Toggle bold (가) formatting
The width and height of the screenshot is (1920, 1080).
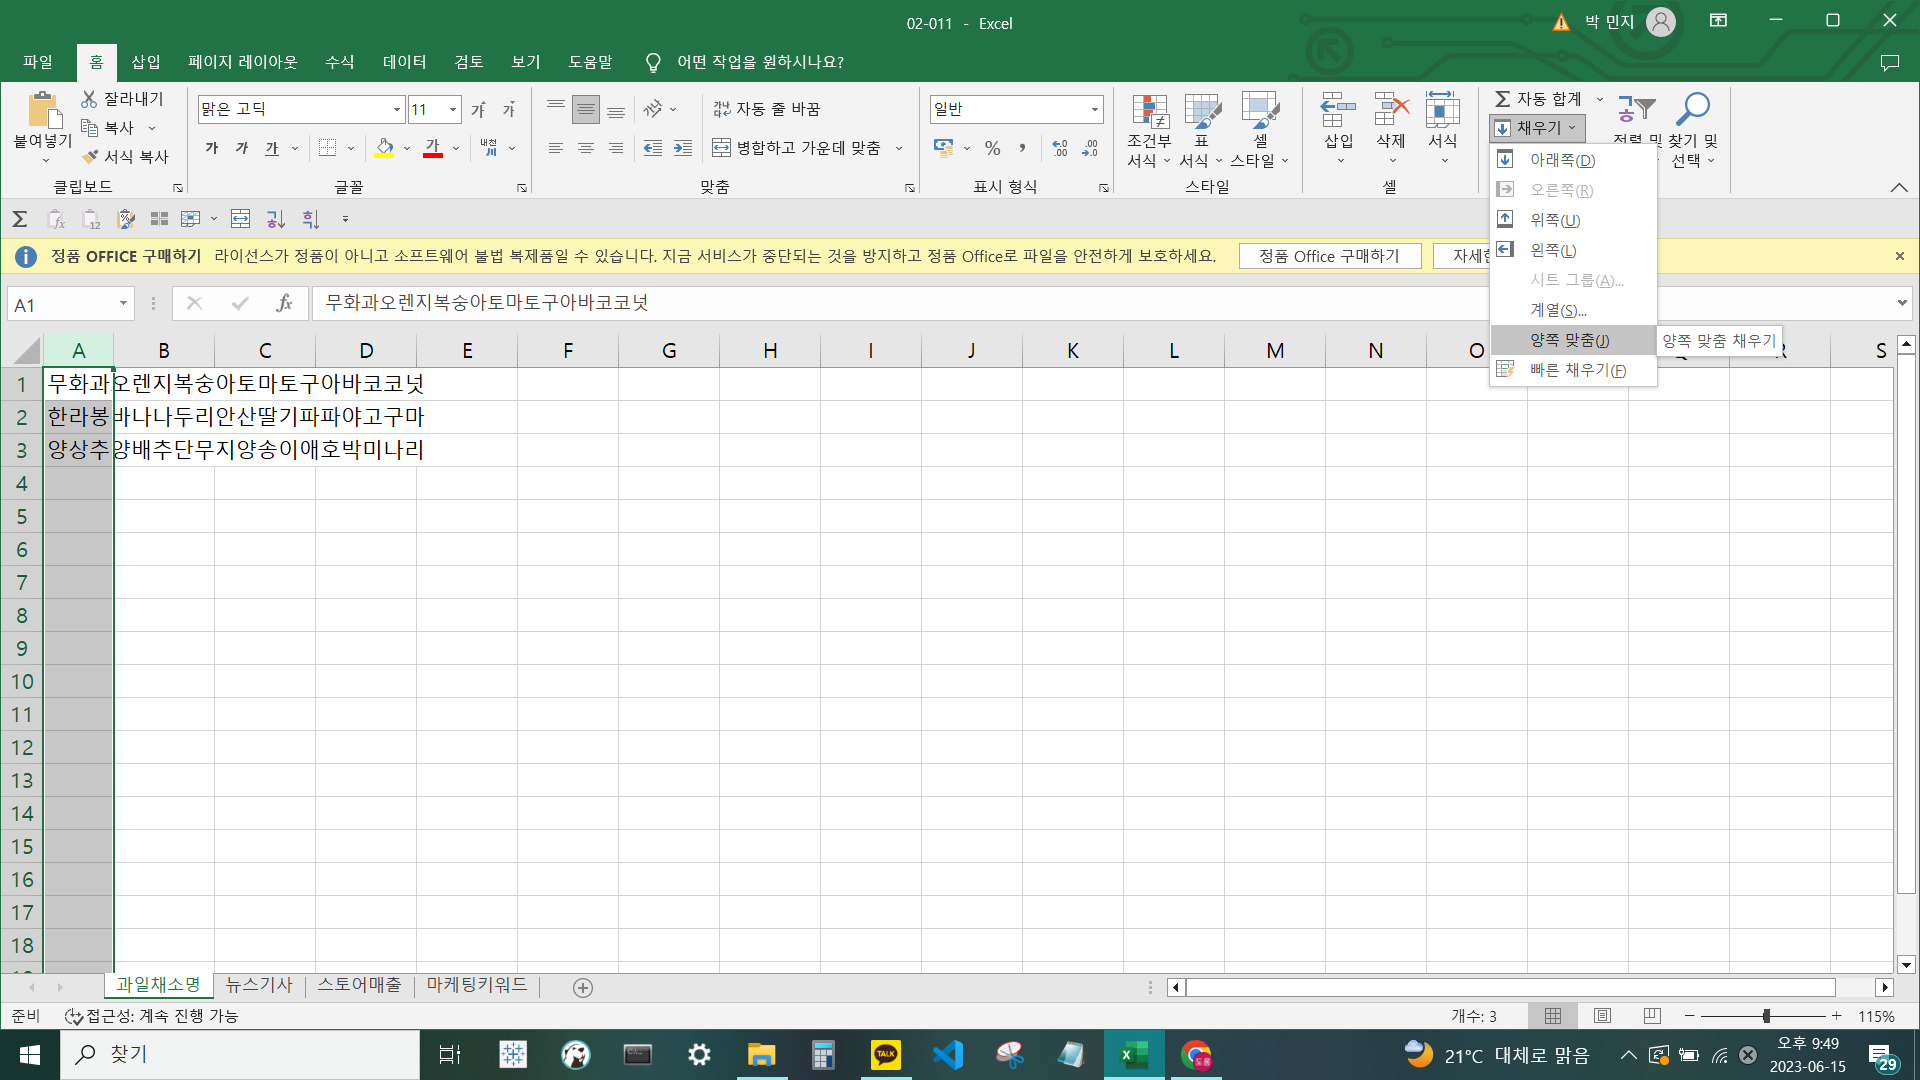tap(212, 148)
